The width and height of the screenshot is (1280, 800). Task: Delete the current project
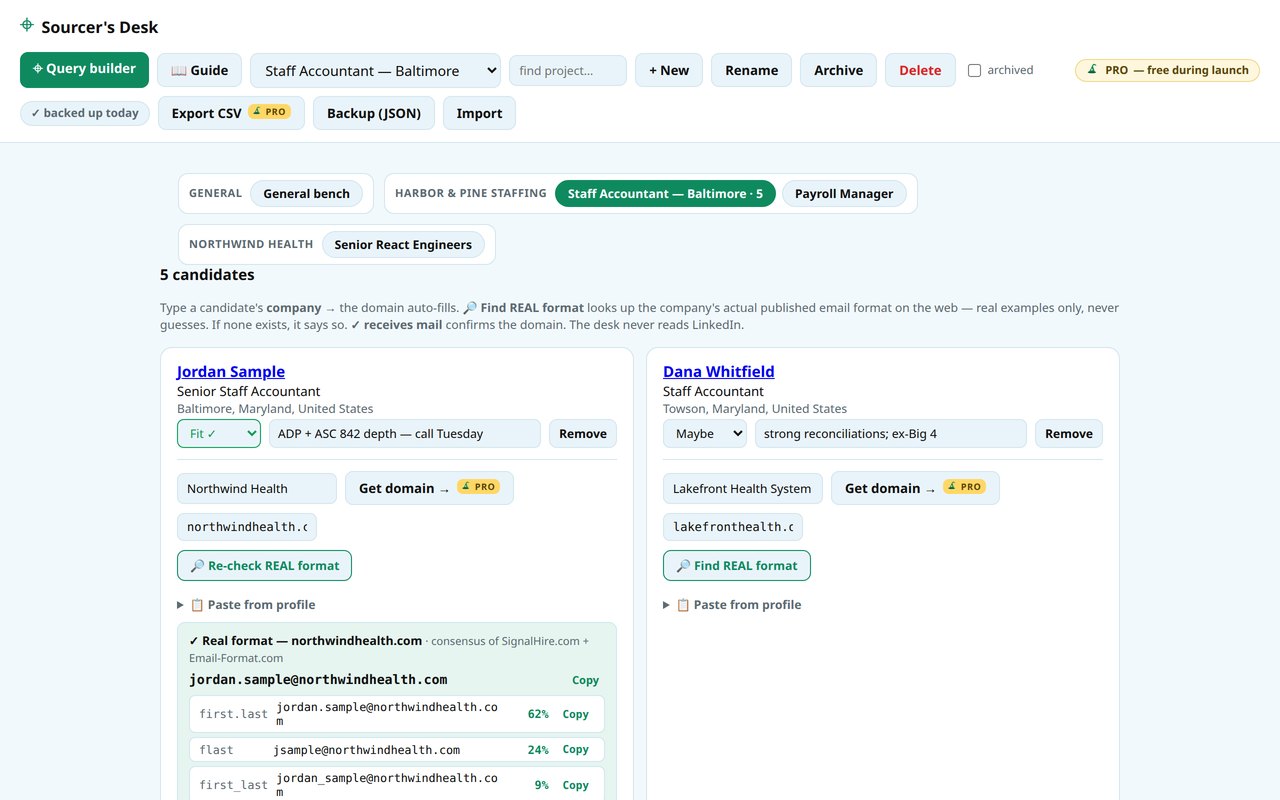[x=920, y=70]
